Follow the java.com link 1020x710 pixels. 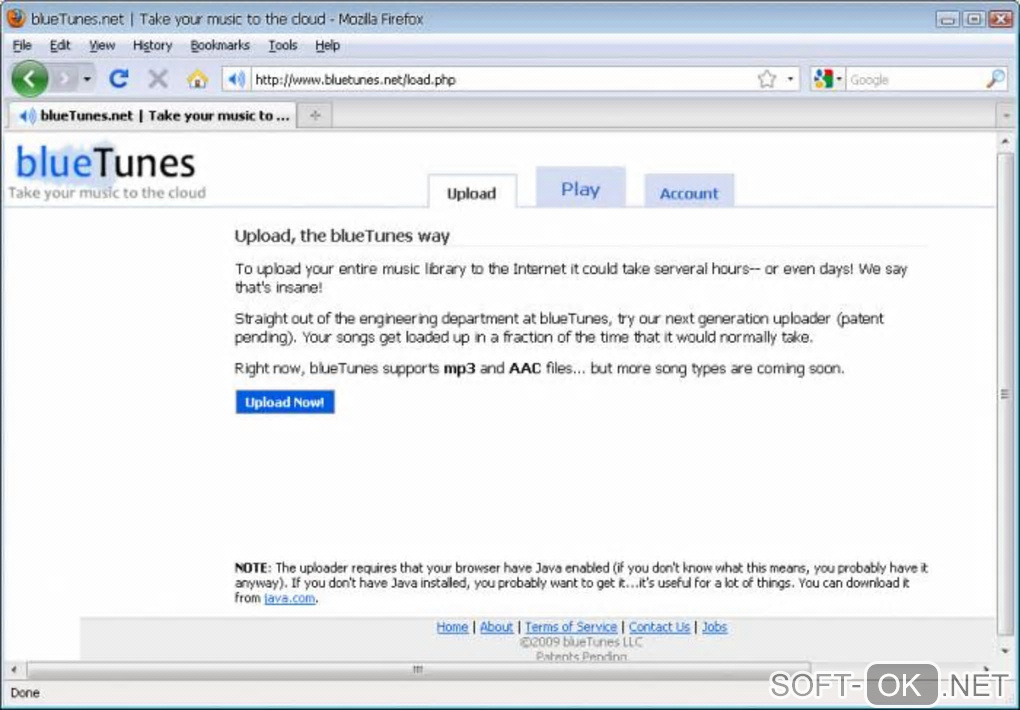pos(289,598)
